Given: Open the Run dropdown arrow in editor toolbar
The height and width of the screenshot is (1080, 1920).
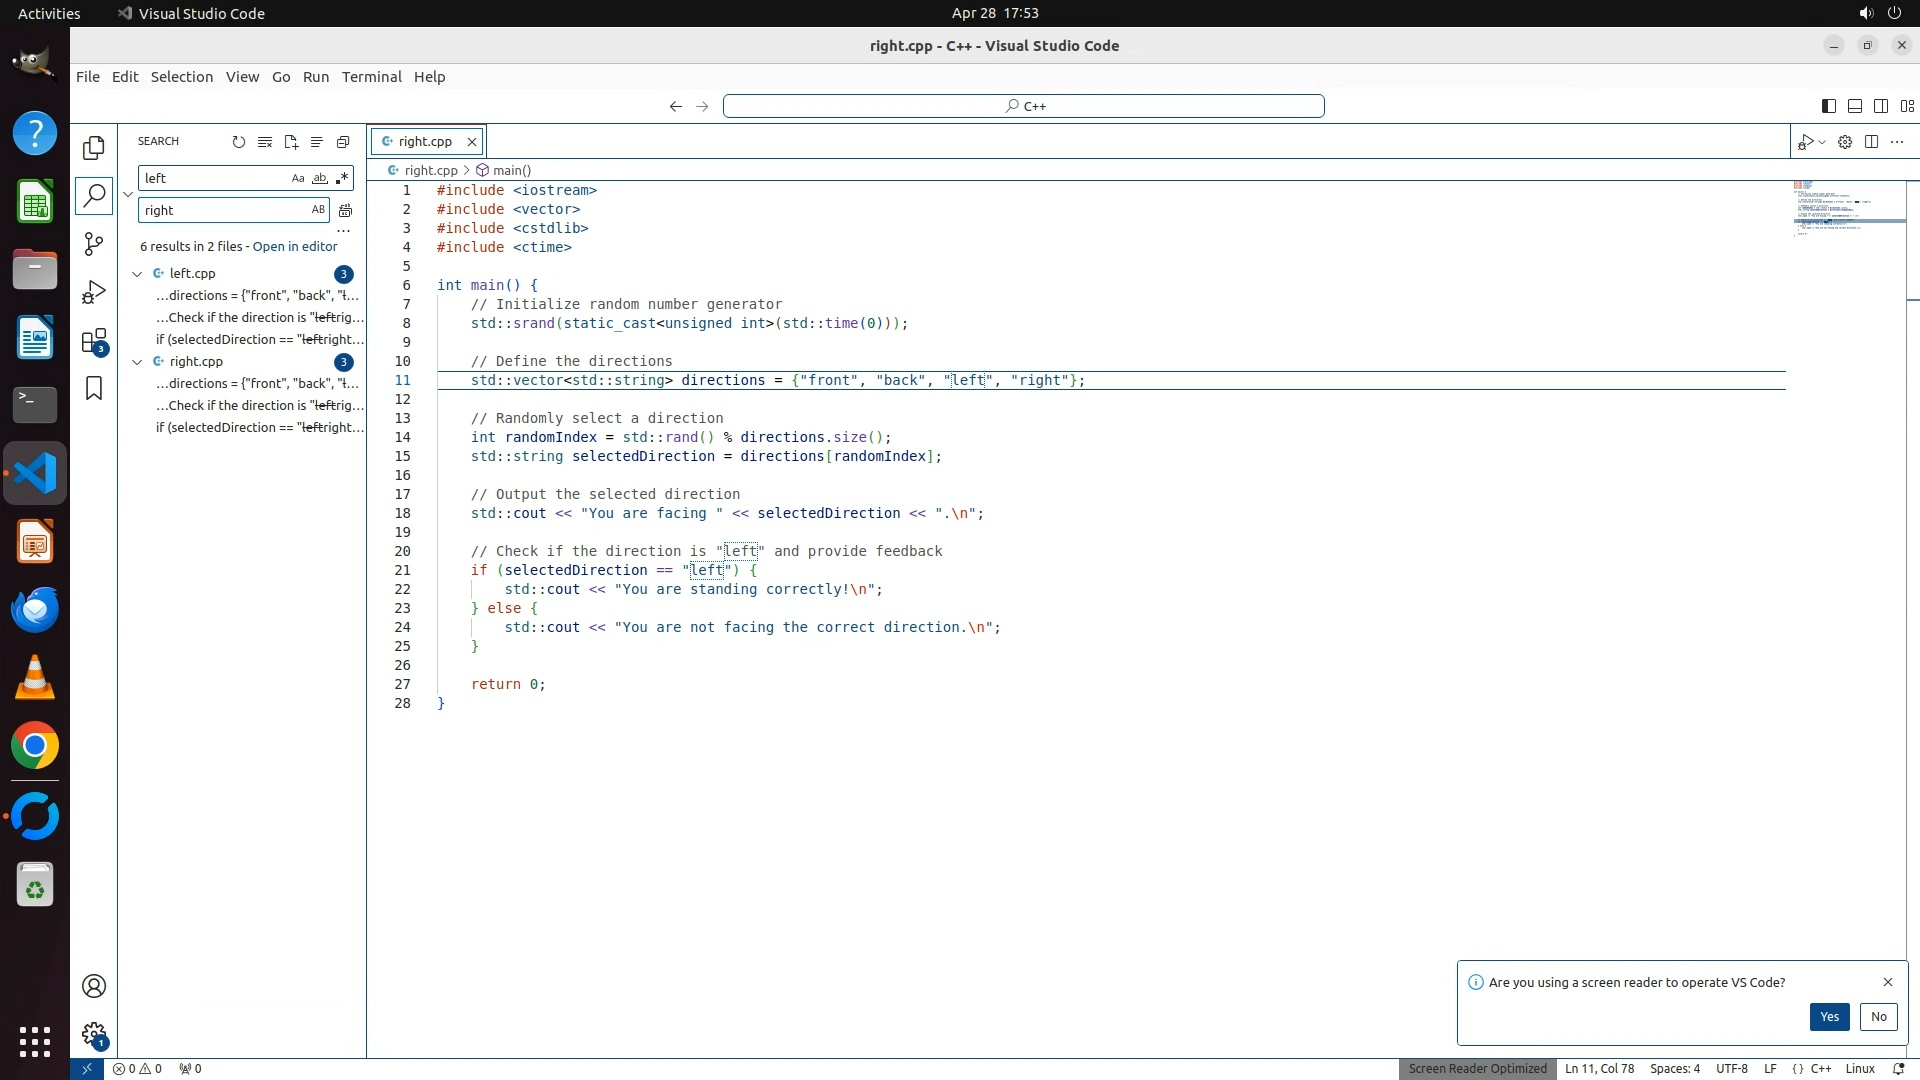Looking at the screenshot, I should pos(1822,142).
